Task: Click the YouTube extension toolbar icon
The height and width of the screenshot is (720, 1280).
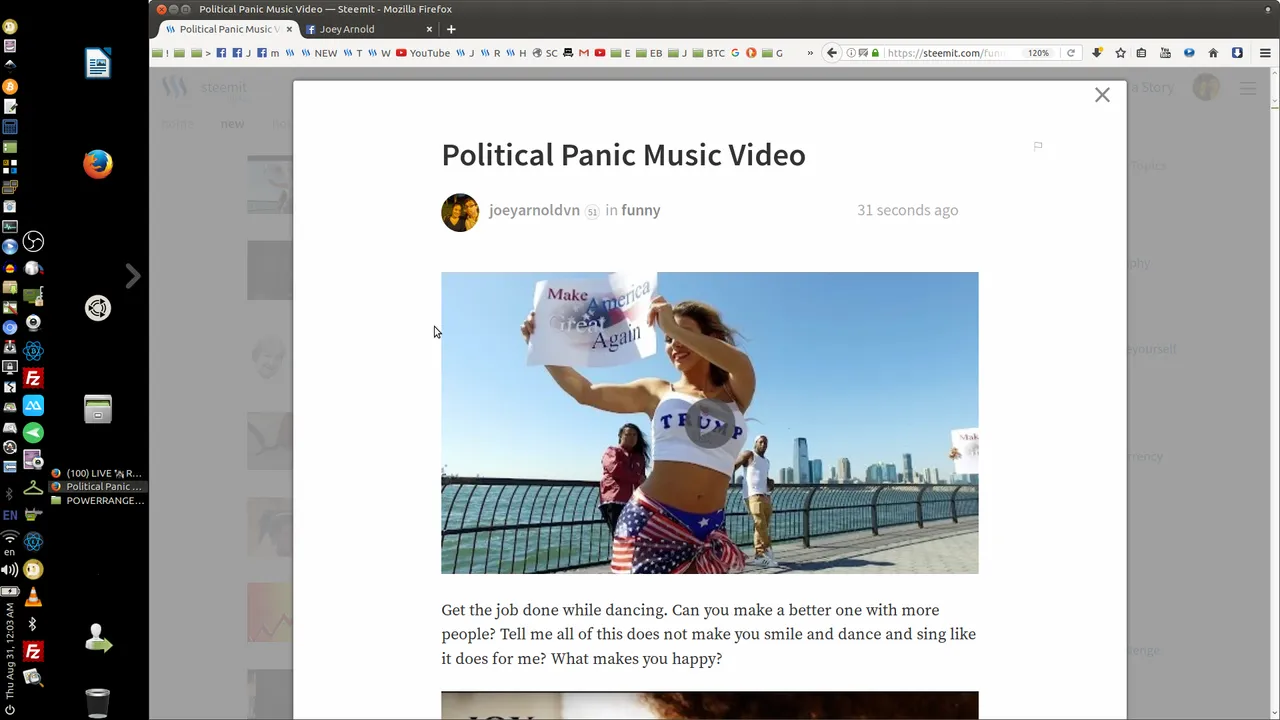Action: point(1165,53)
